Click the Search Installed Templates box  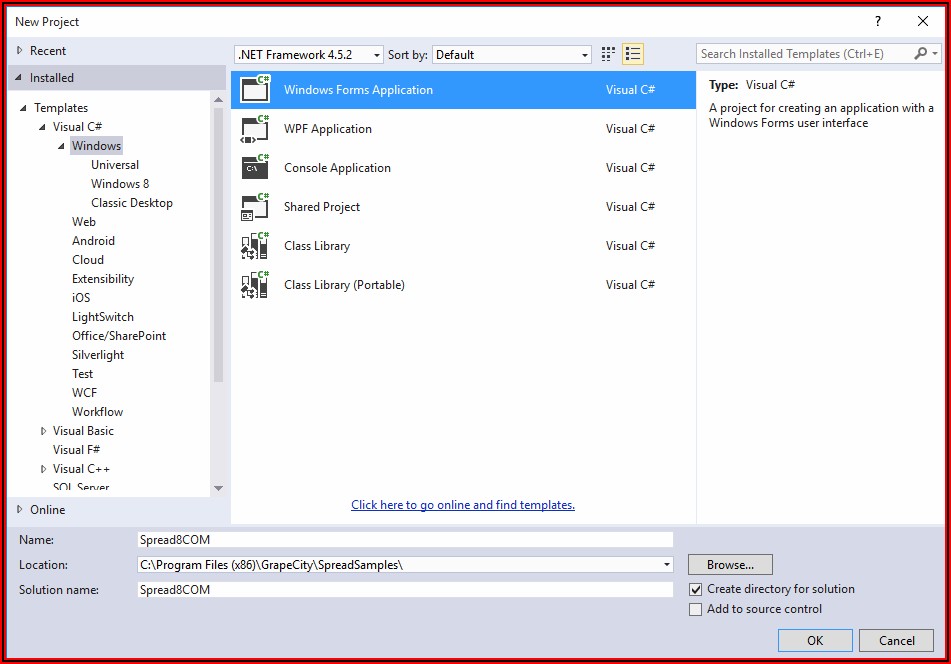pos(805,54)
